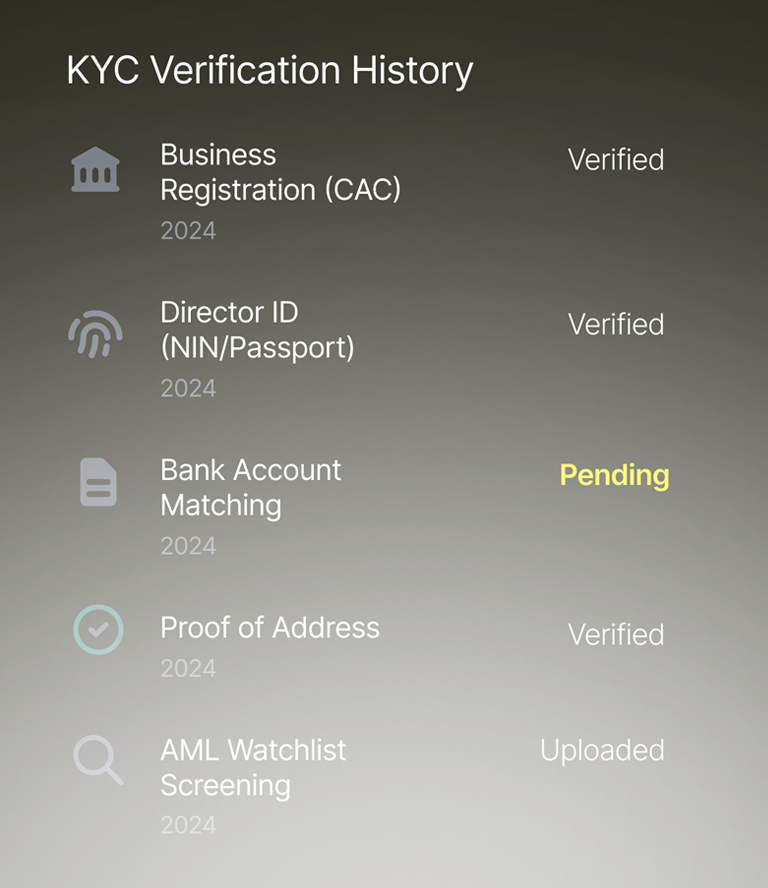
Task: Click Verified status beside Director ID
Action: (x=616, y=324)
